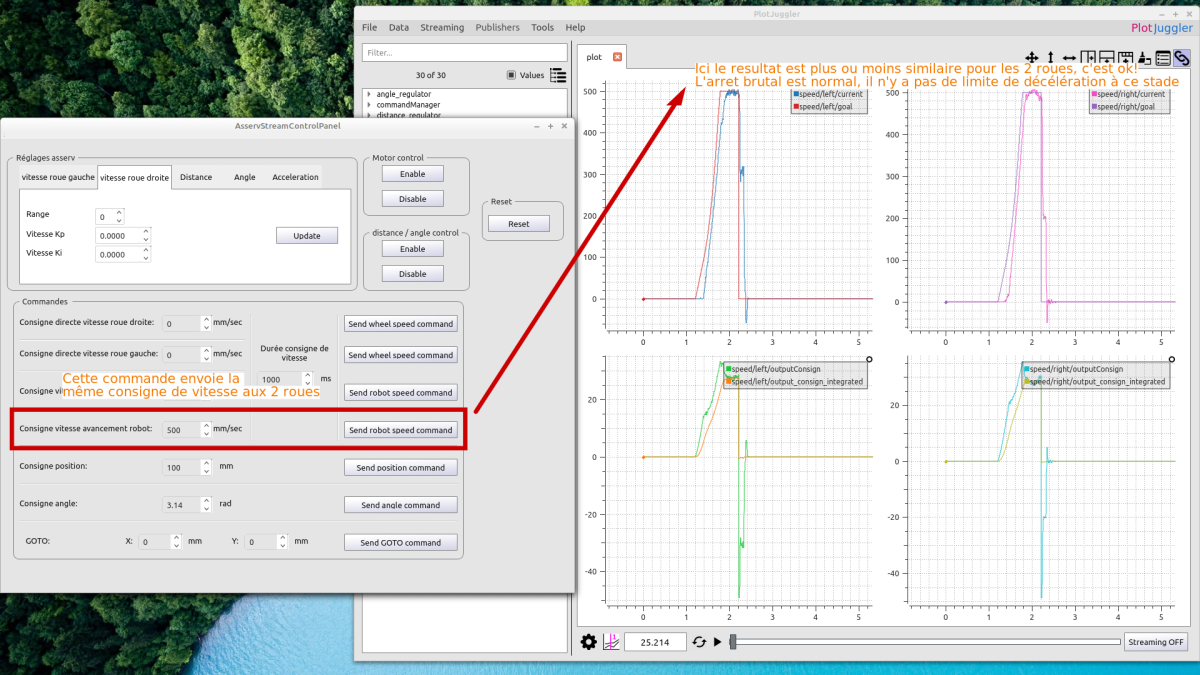Open the gear settings icon beside time field

(588, 642)
